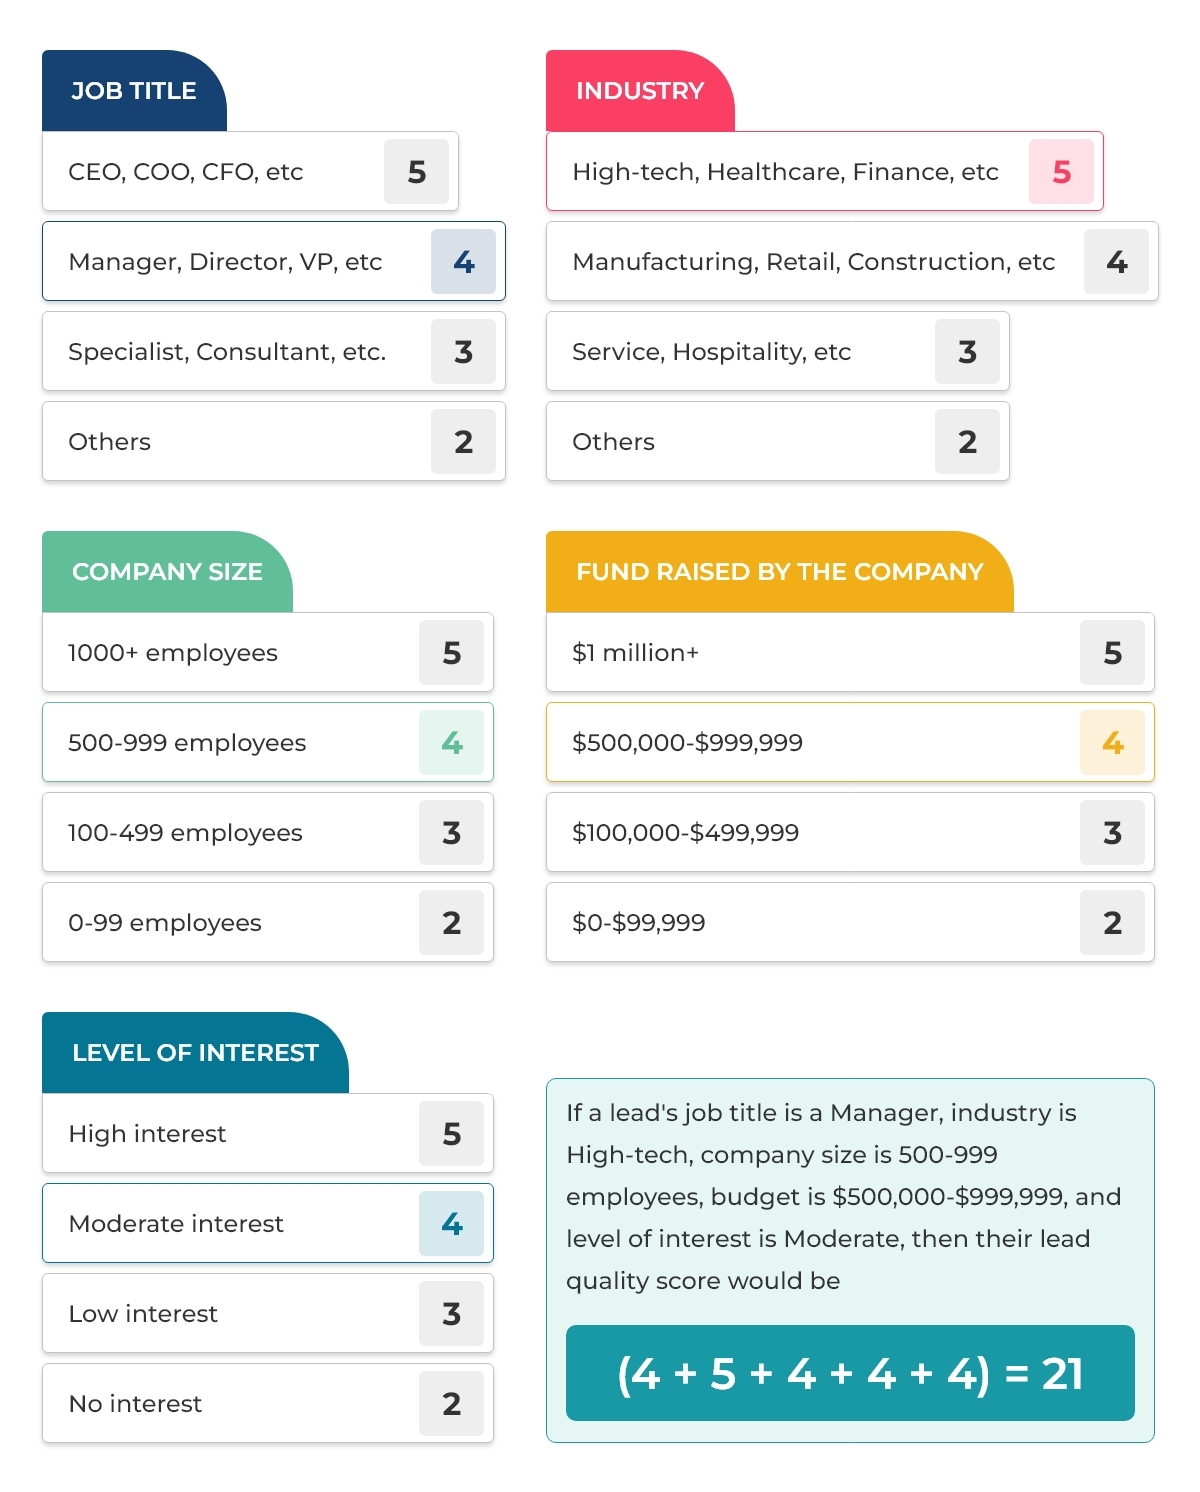Image resolution: width=1200 pixels, height=1492 pixels.
Task: Select the CEO, COO, CFO row
Action: pos(250,171)
